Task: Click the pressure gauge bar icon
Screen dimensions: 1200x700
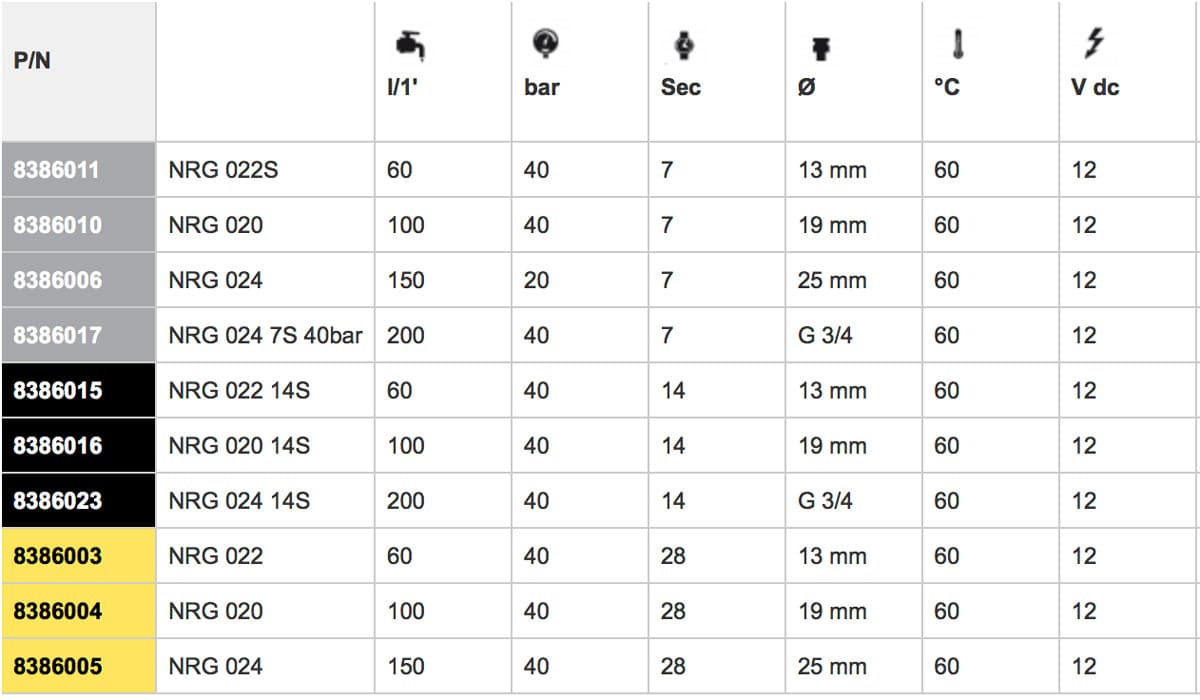Action: point(546,44)
